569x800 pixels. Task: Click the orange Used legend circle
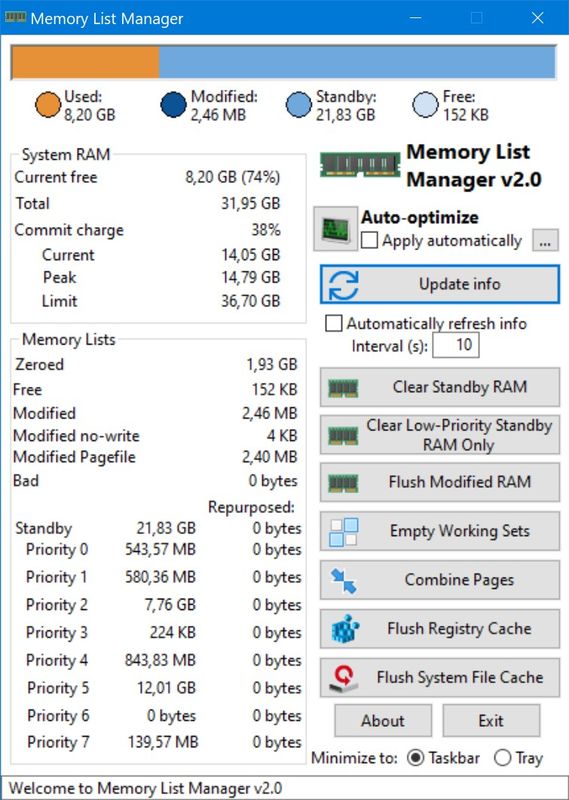[x=48, y=105]
